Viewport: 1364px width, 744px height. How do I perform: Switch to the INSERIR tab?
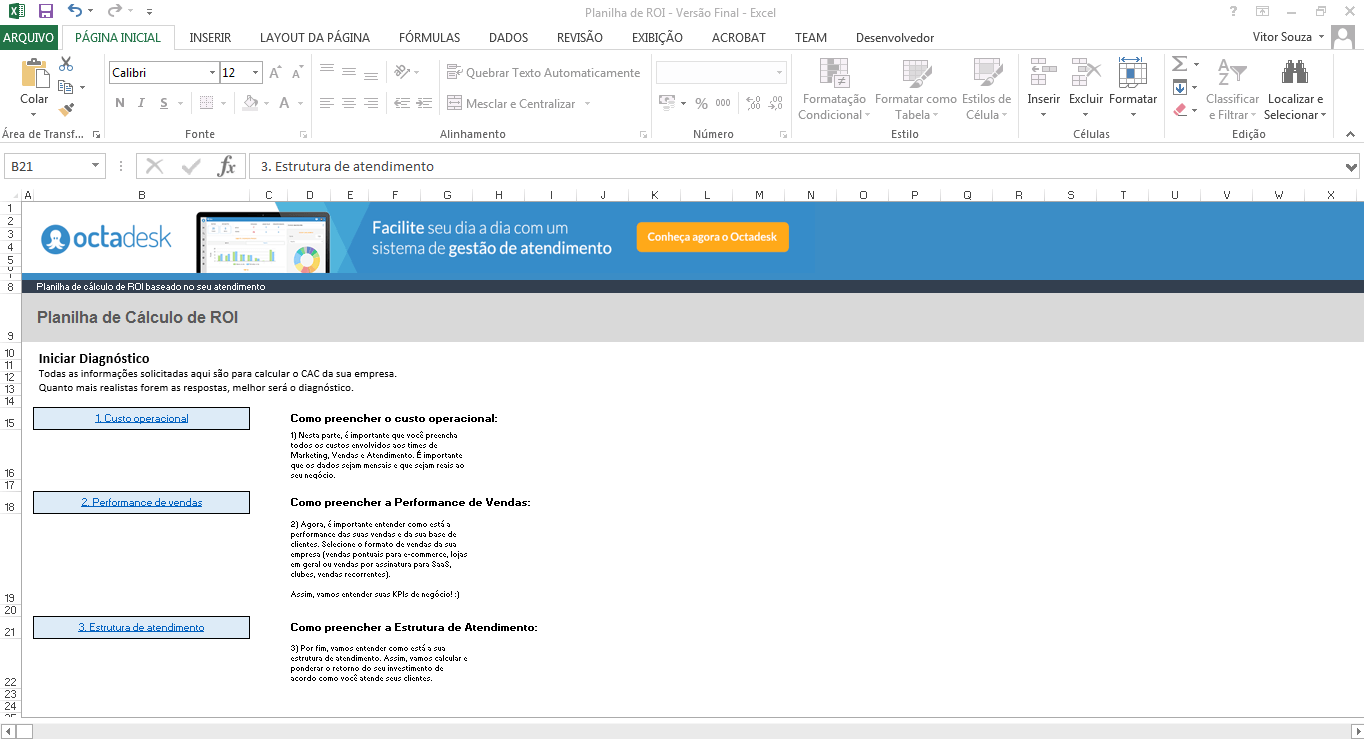[210, 38]
